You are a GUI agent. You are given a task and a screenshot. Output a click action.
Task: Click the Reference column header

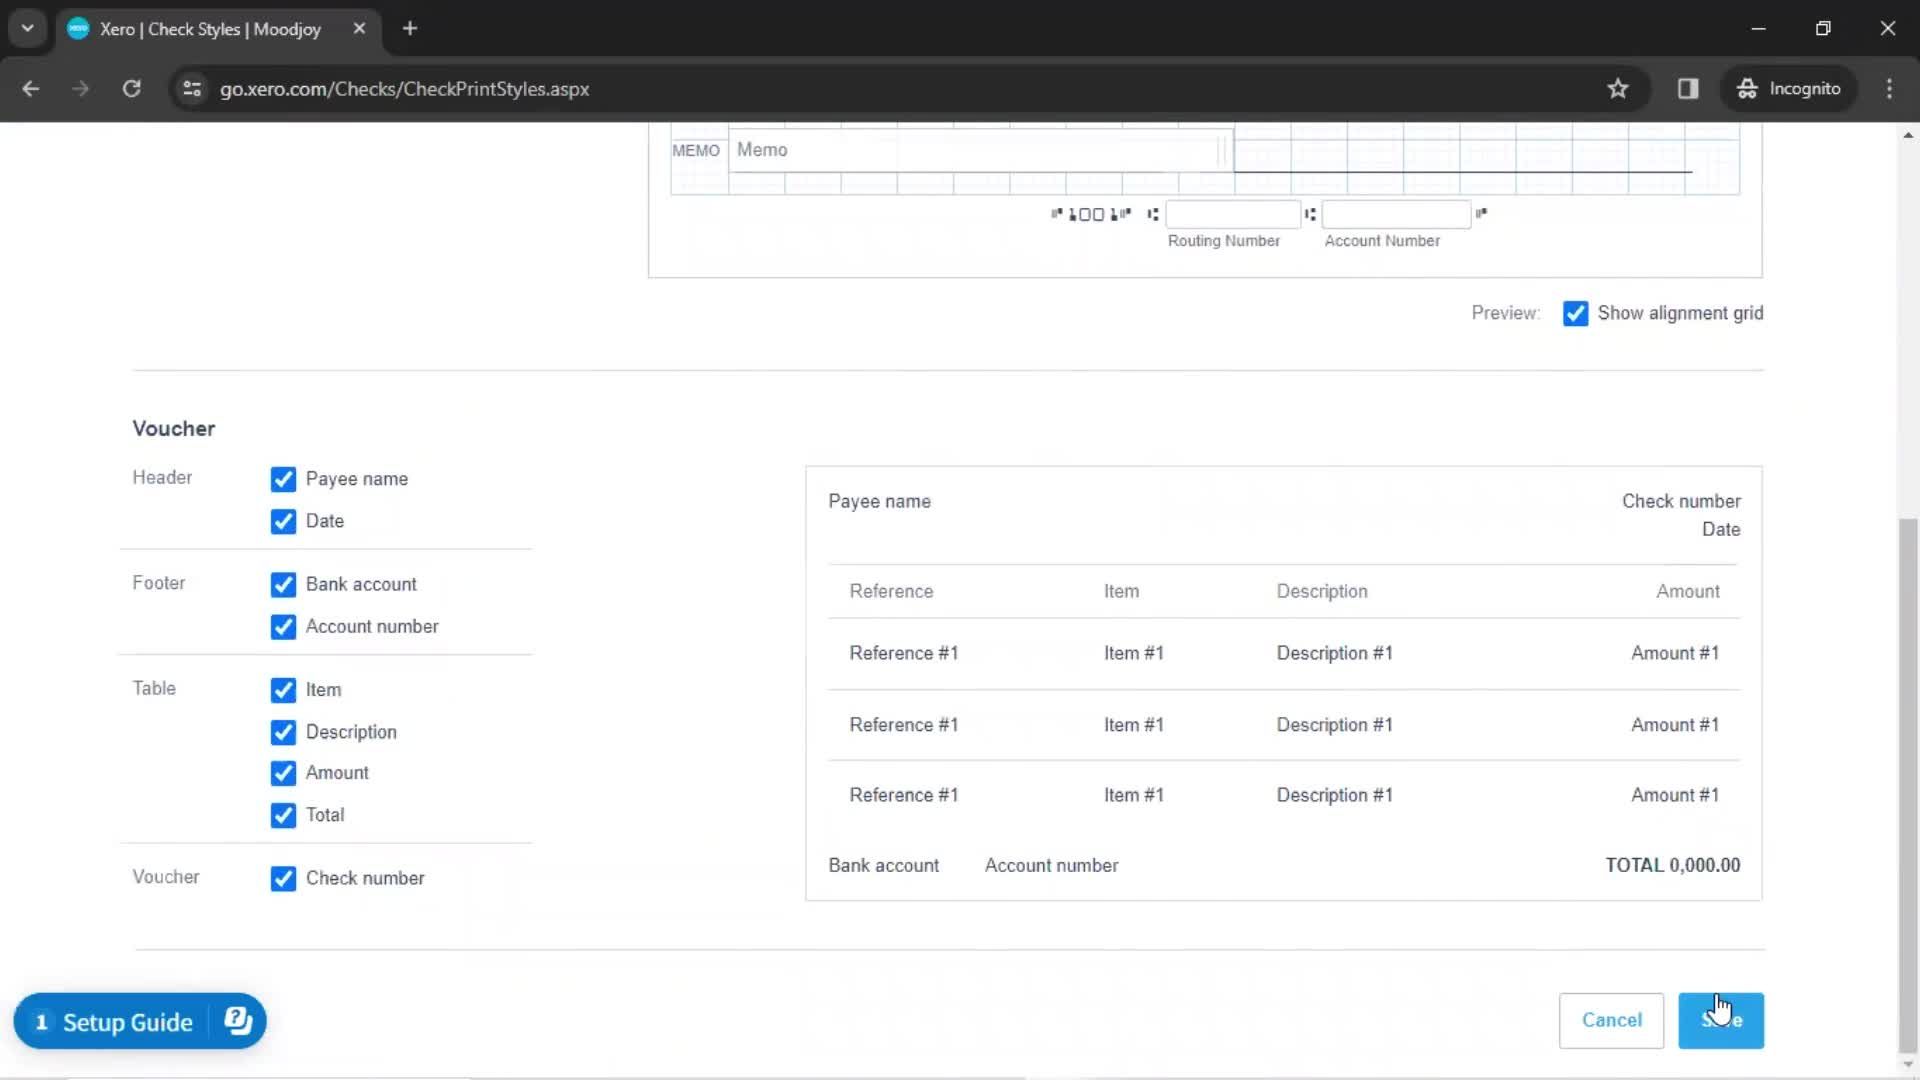891,591
